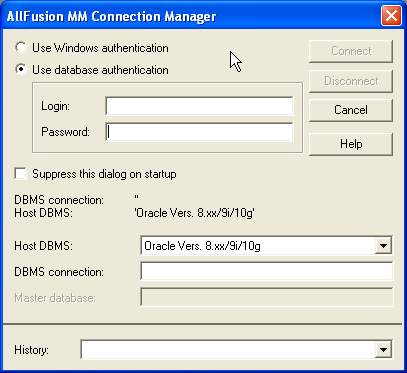The height and width of the screenshot is (373, 407).
Task: Close the Connection Manager dialog
Action: (x=391, y=16)
